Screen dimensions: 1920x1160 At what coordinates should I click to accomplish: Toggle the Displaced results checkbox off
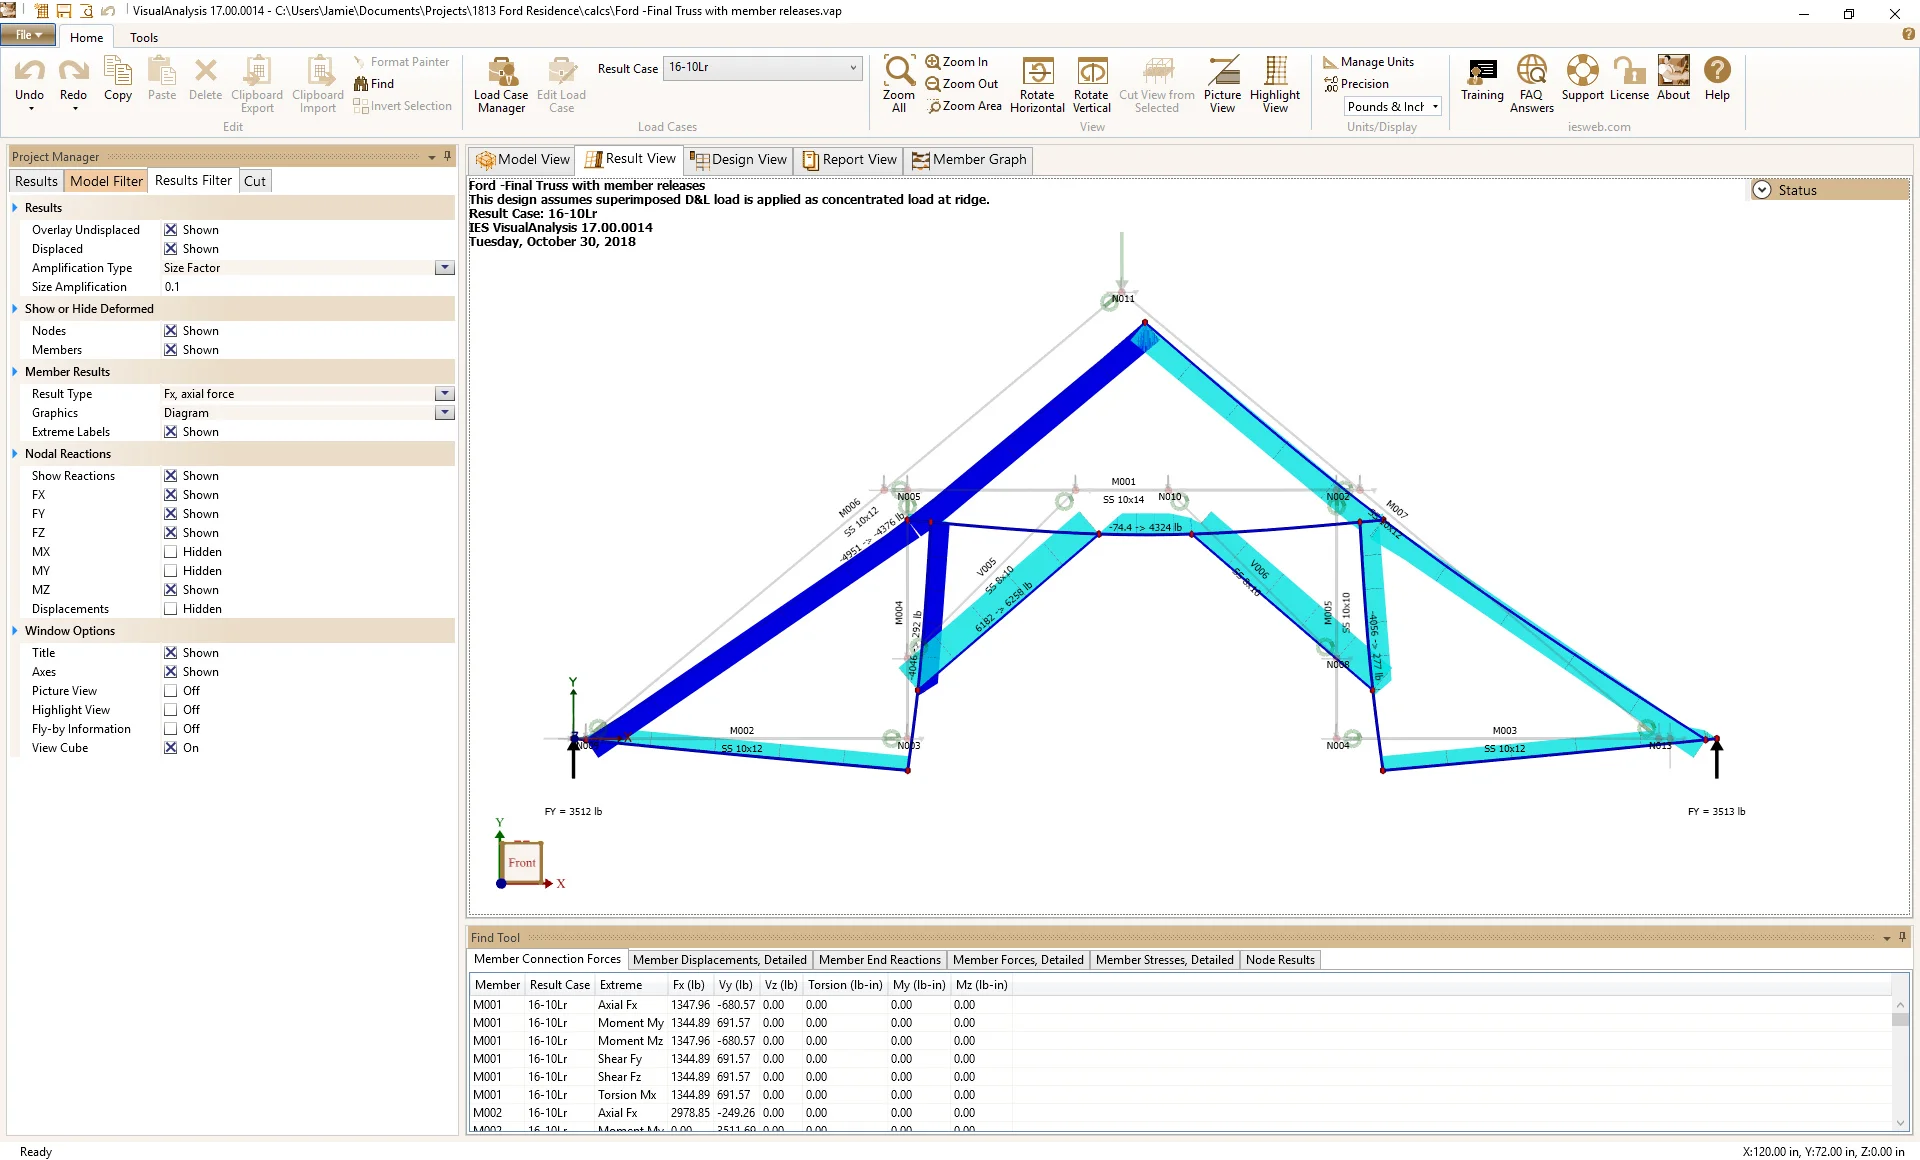(x=171, y=248)
